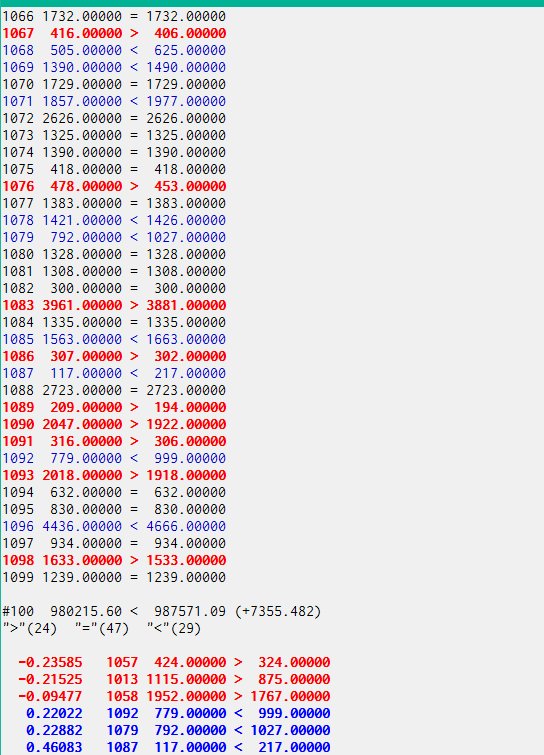Click red row 1089 with 209.00000 > 194.00000
This screenshot has height=755, width=544.
114,407
